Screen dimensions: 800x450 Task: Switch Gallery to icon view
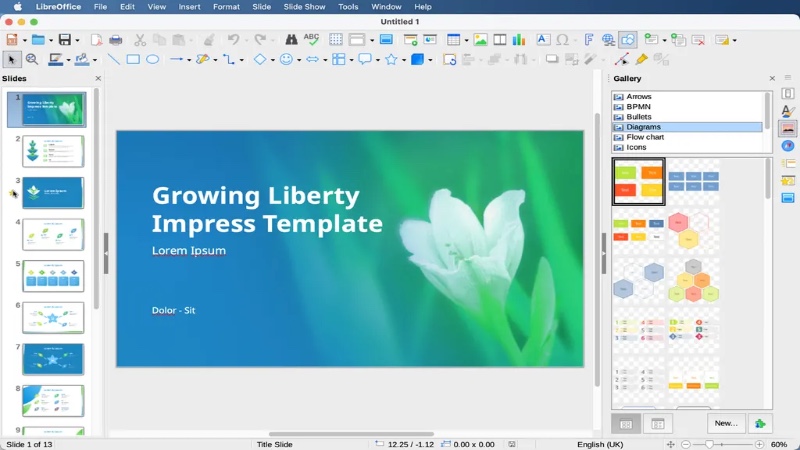tap(626, 424)
